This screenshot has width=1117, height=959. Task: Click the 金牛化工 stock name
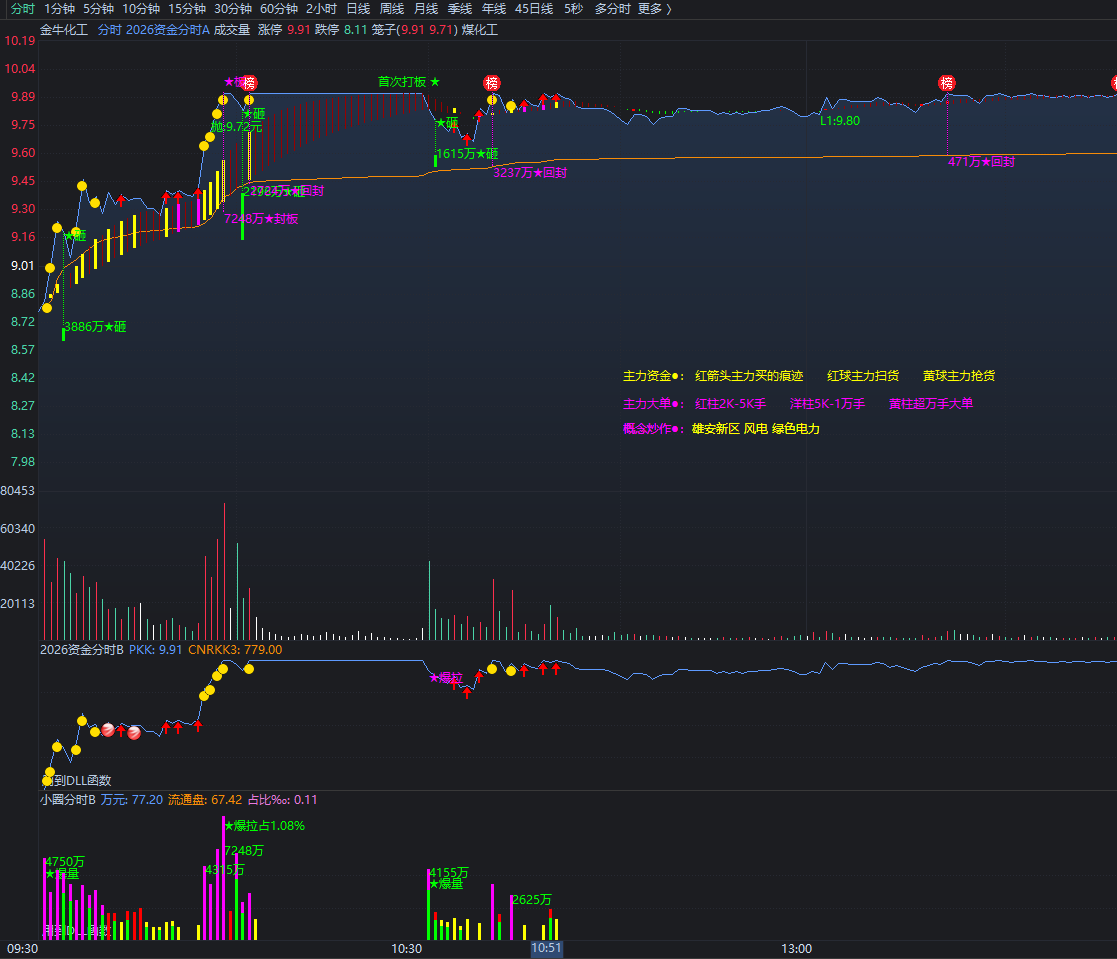tap(64, 30)
